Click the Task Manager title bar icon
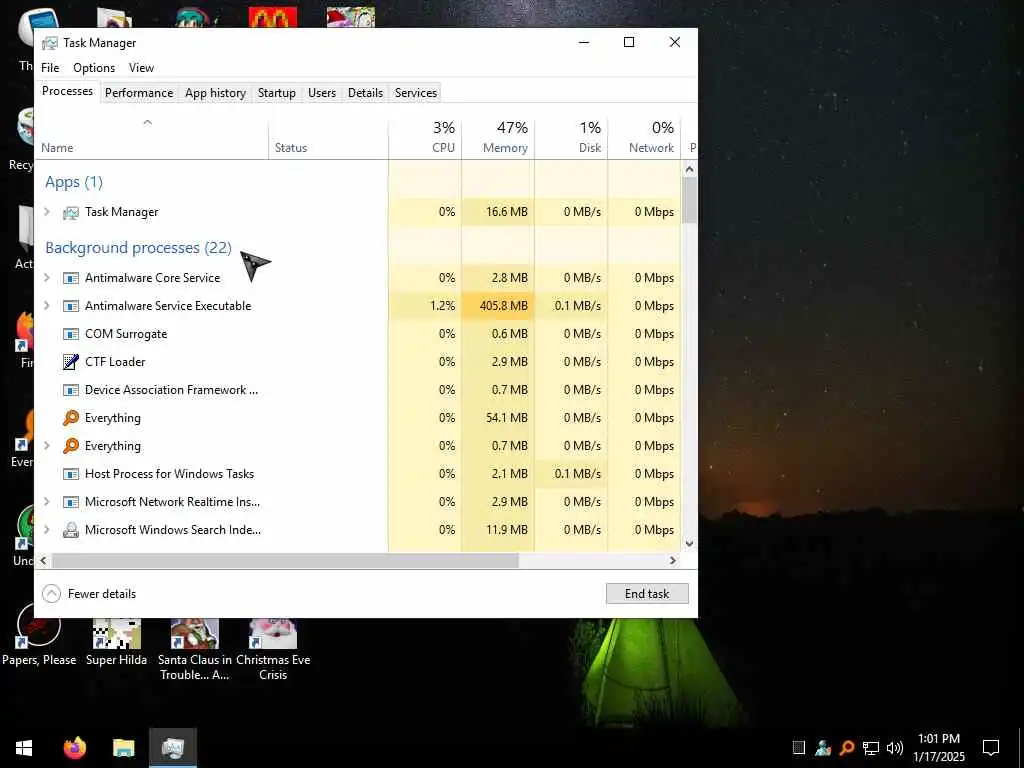Viewport: 1024px width, 768px height. coord(50,43)
